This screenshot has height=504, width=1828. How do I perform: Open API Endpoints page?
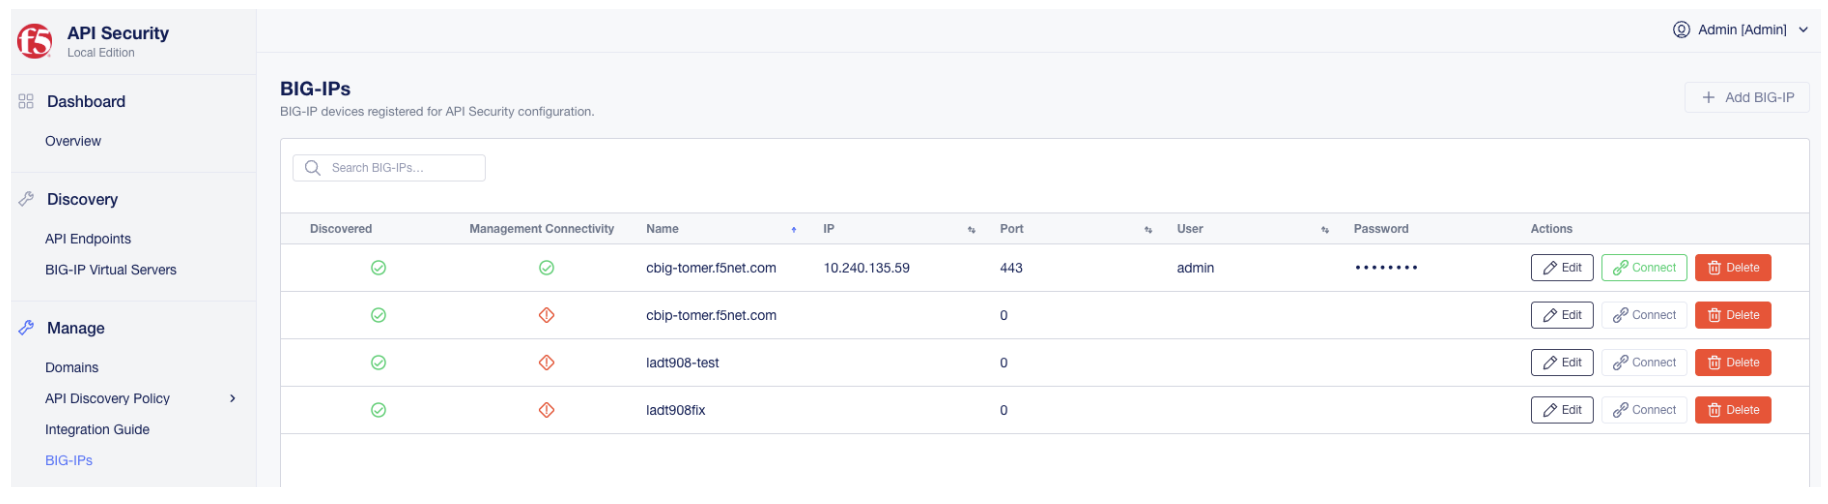click(x=88, y=239)
